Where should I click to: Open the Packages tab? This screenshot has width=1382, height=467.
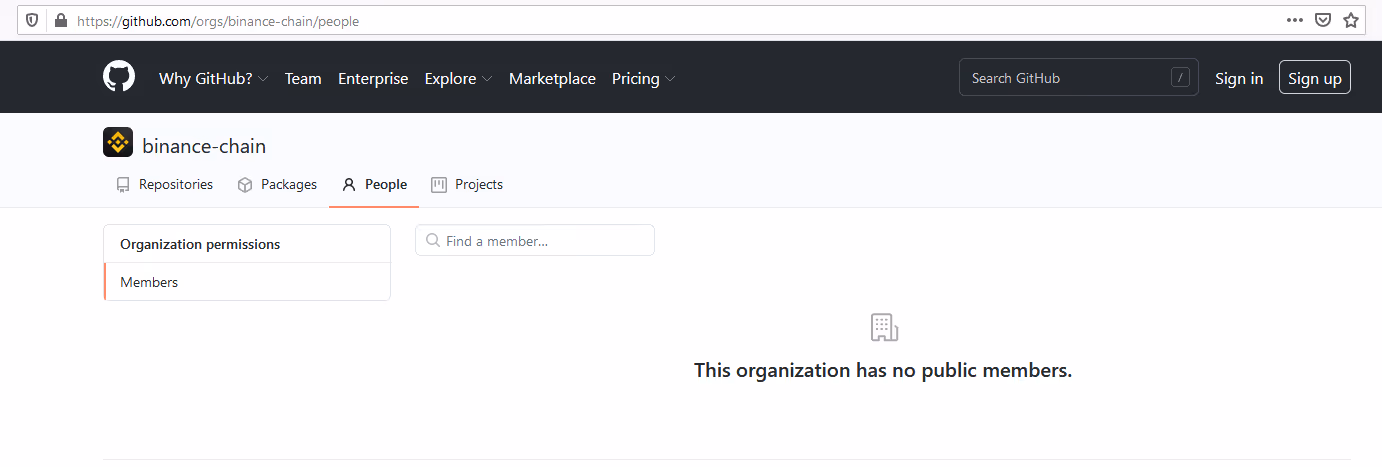coord(277,184)
